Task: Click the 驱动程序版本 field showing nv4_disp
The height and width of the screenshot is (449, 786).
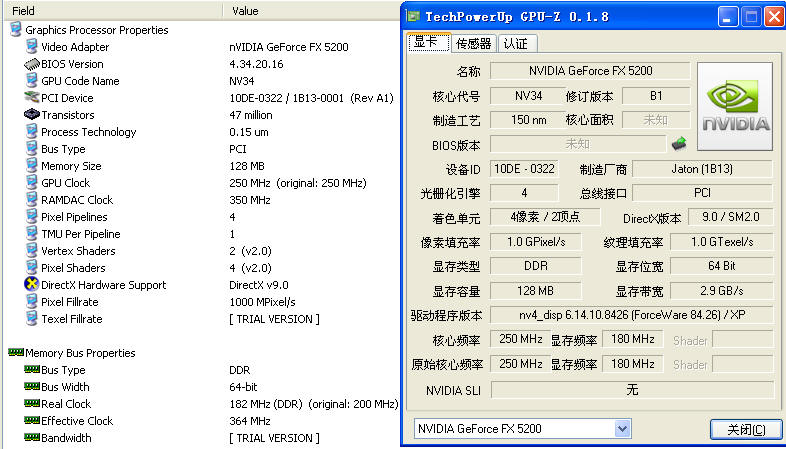Action: point(632,315)
